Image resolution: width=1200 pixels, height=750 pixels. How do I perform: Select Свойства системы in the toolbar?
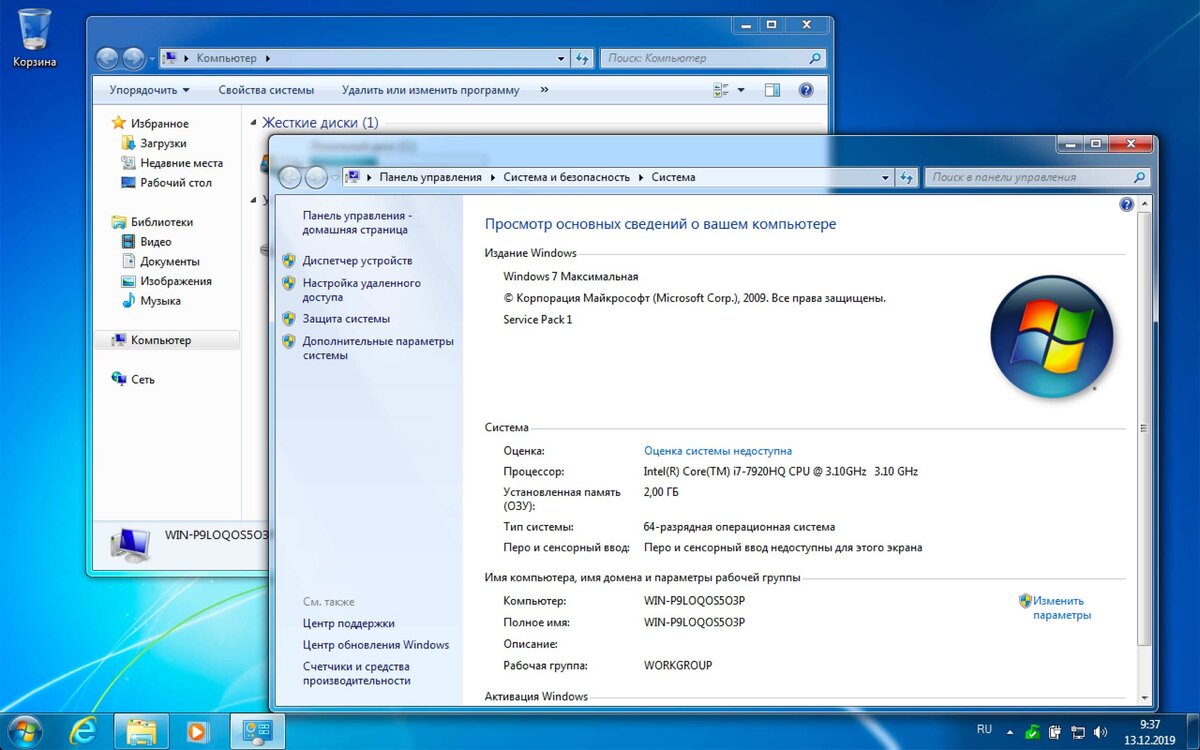(x=265, y=90)
